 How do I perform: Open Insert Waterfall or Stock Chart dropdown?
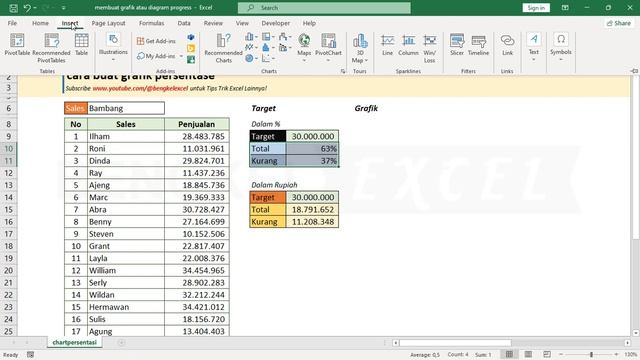[285, 37]
